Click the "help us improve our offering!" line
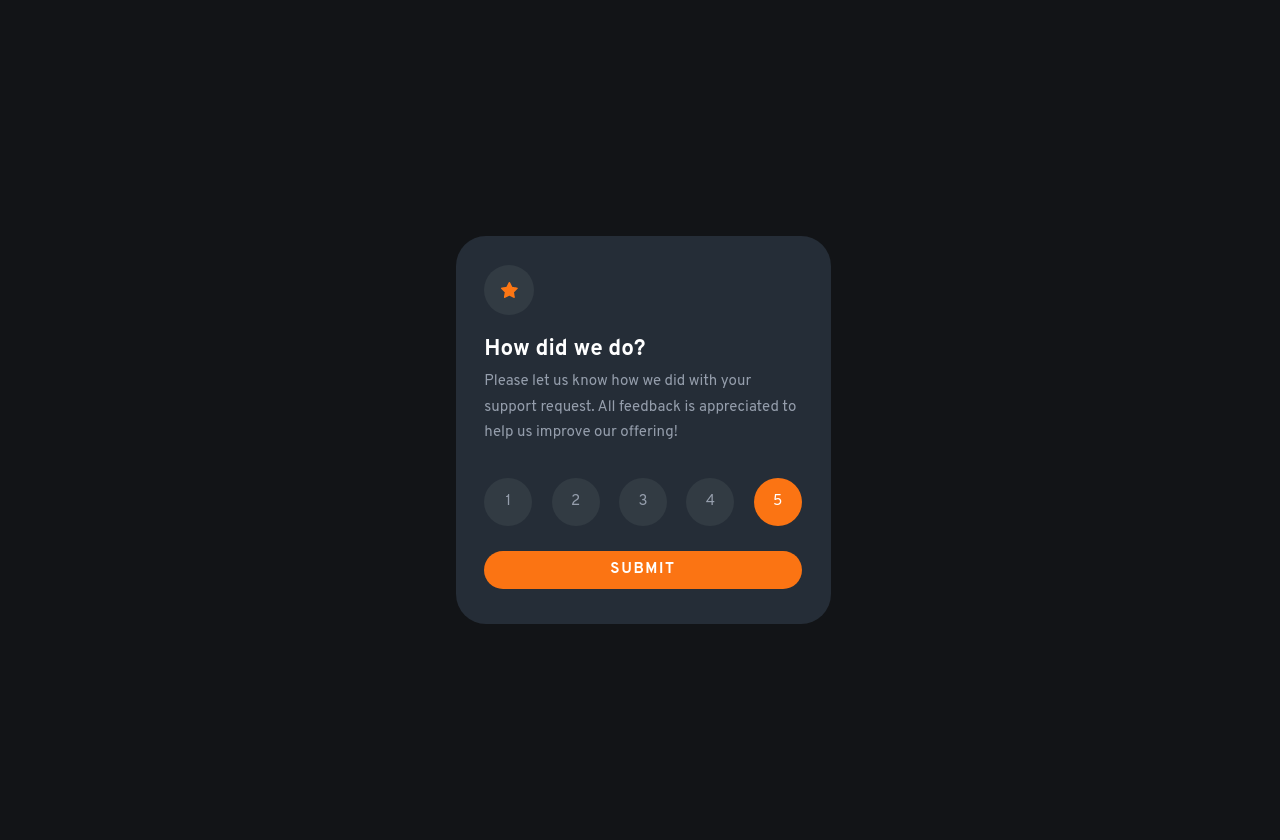1280x840 pixels. [581, 432]
